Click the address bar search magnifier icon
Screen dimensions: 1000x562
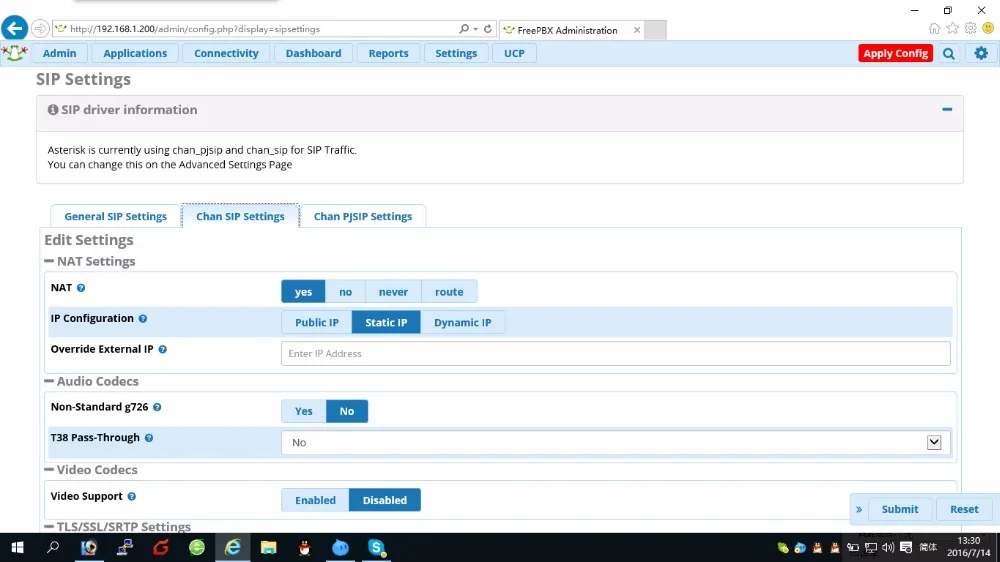[x=464, y=29]
